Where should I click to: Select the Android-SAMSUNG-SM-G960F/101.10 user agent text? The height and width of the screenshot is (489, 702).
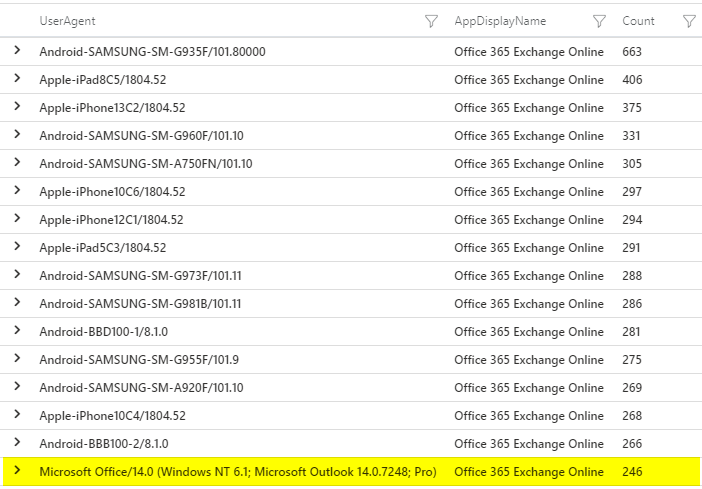pyautogui.click(x=141, y=136)
